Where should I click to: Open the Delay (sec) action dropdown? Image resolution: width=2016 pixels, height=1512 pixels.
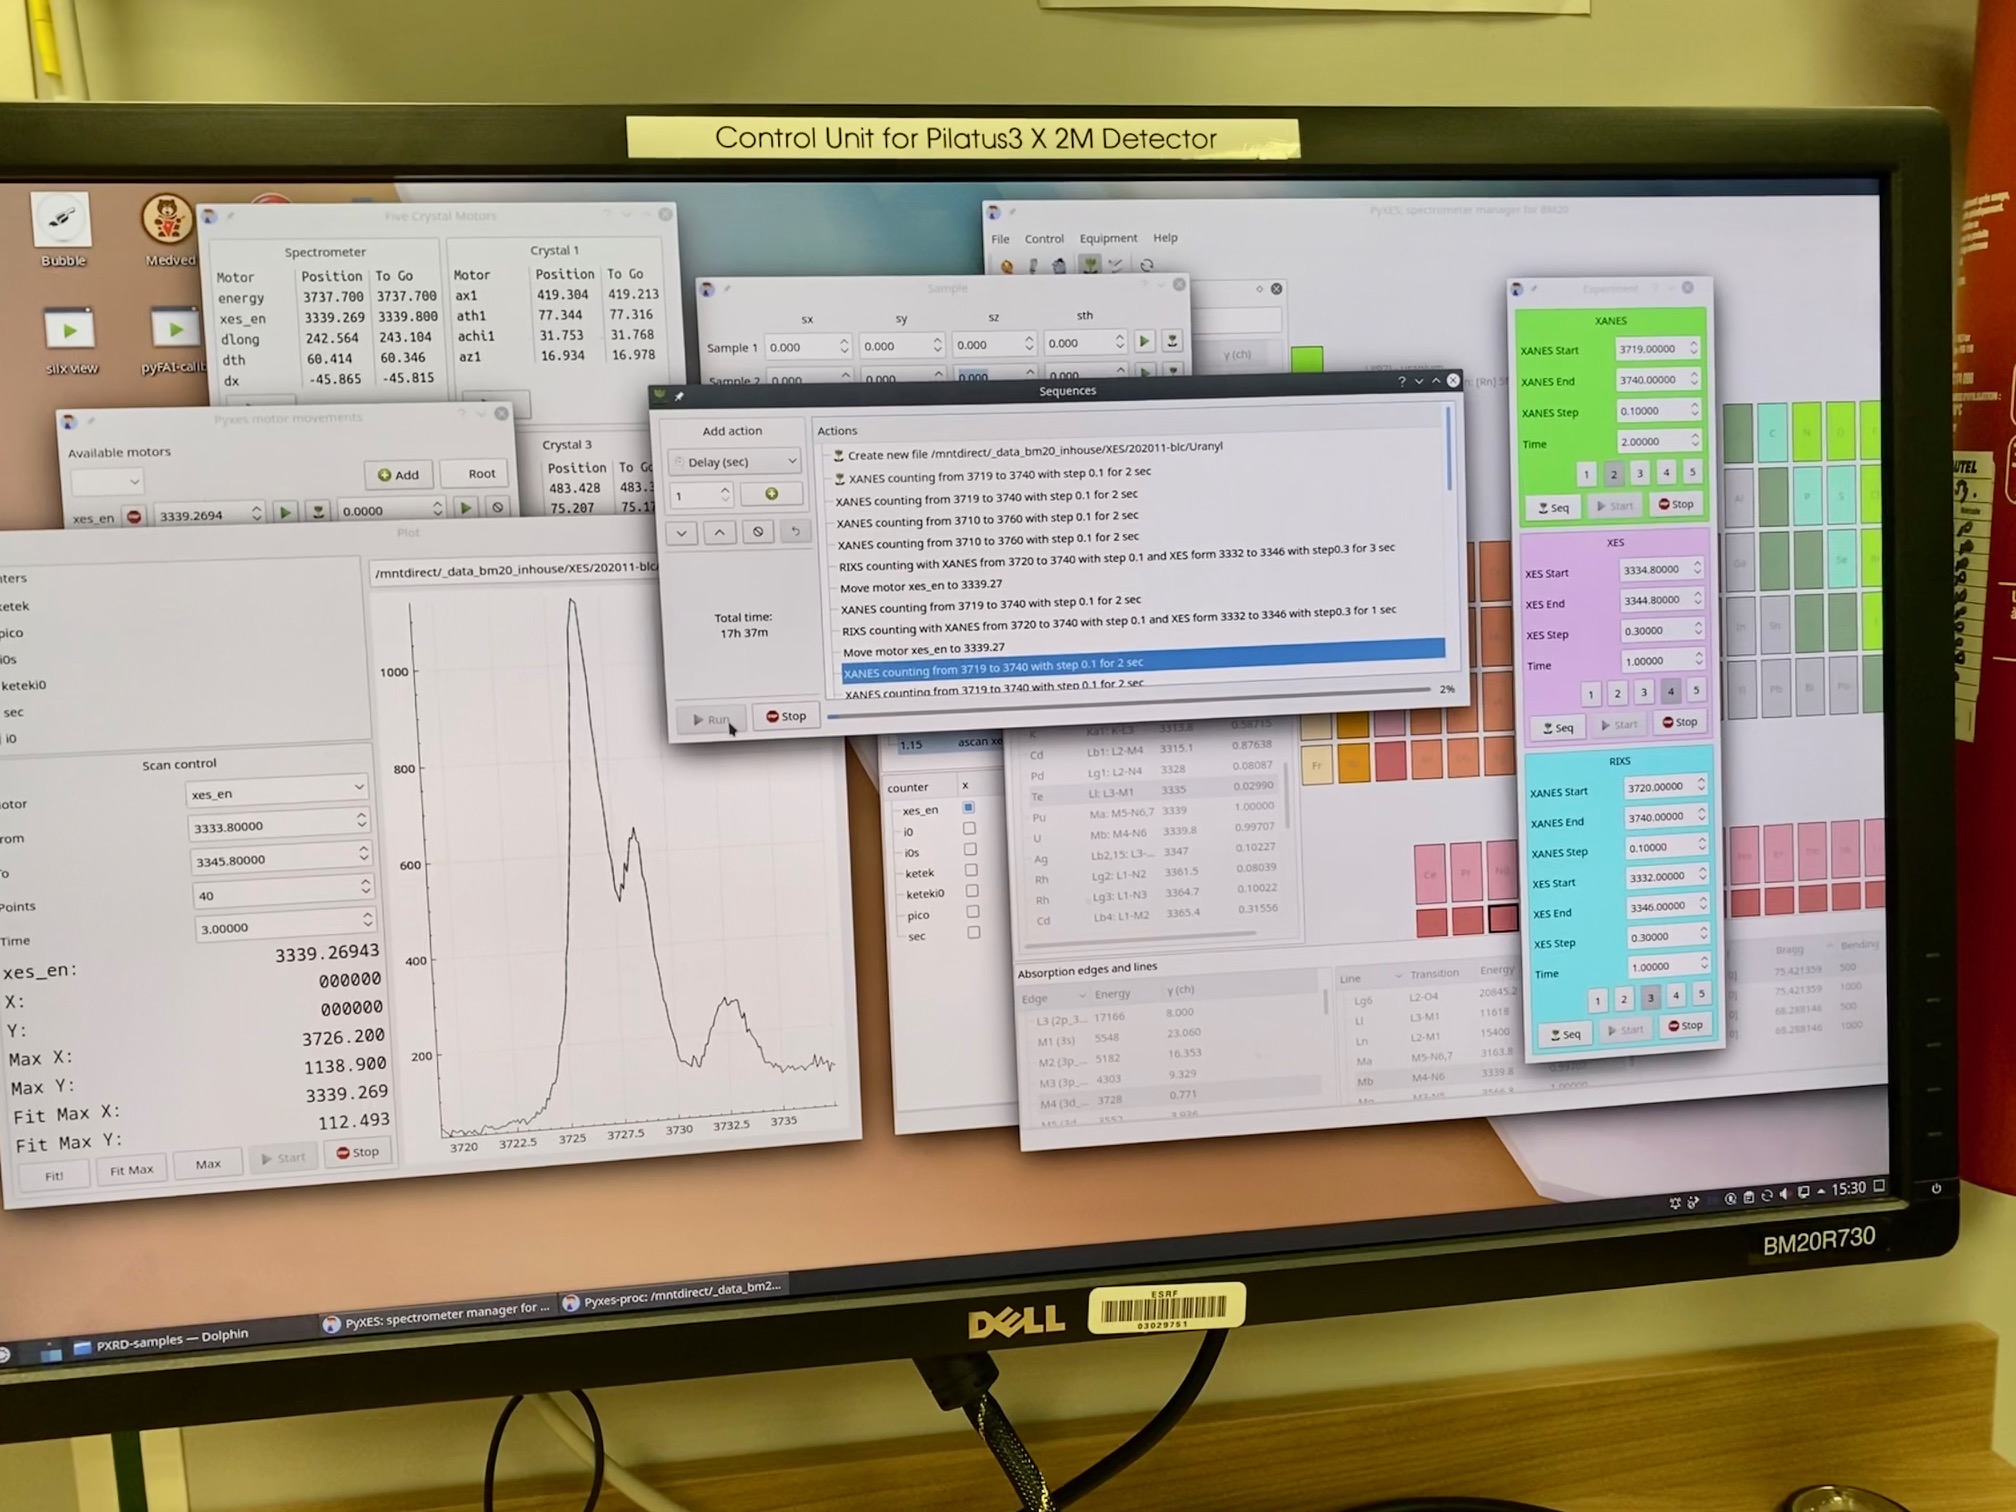(736, 462)
